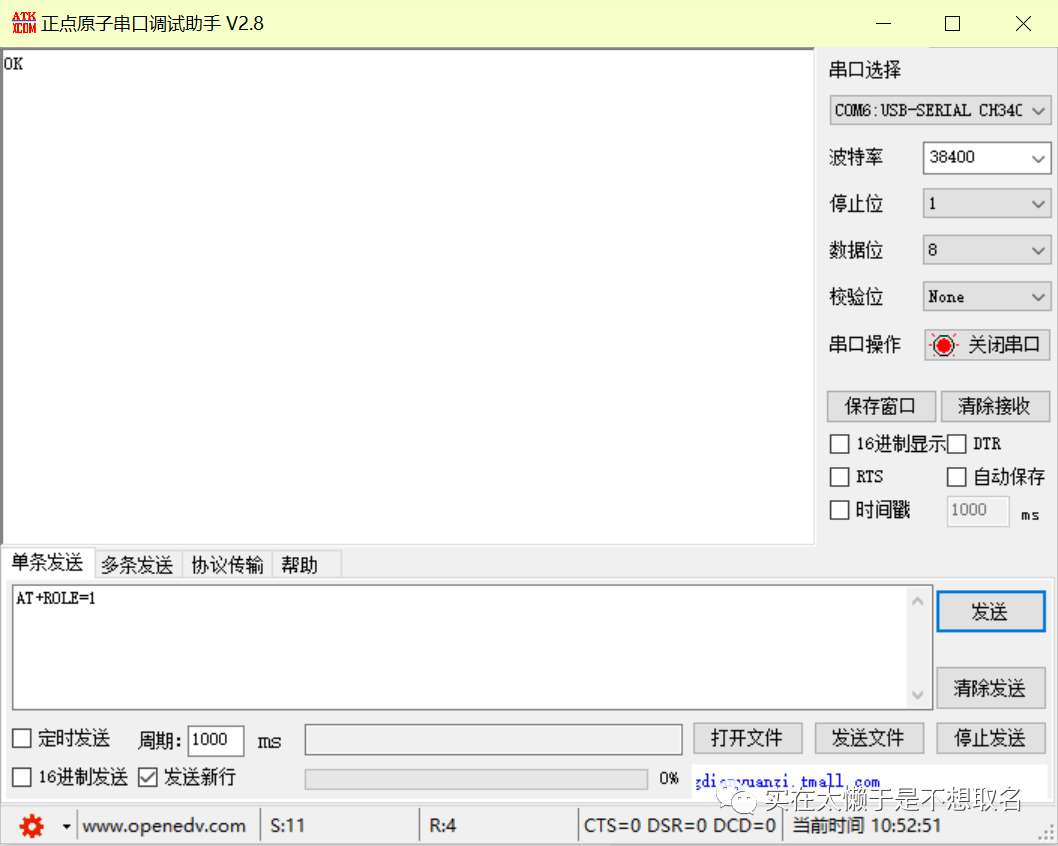This screenshot has width=1058, height=846.
Task: Expand the 波特率 baud rate dropdown
Action: [986, 157]
